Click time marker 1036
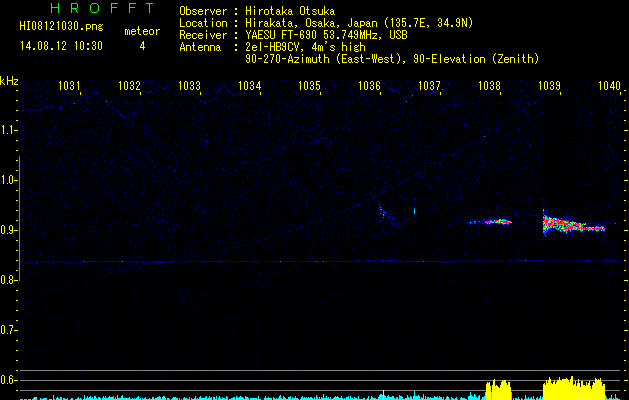Viewport: 629px width, 400px height. click(x=369, y=85)
